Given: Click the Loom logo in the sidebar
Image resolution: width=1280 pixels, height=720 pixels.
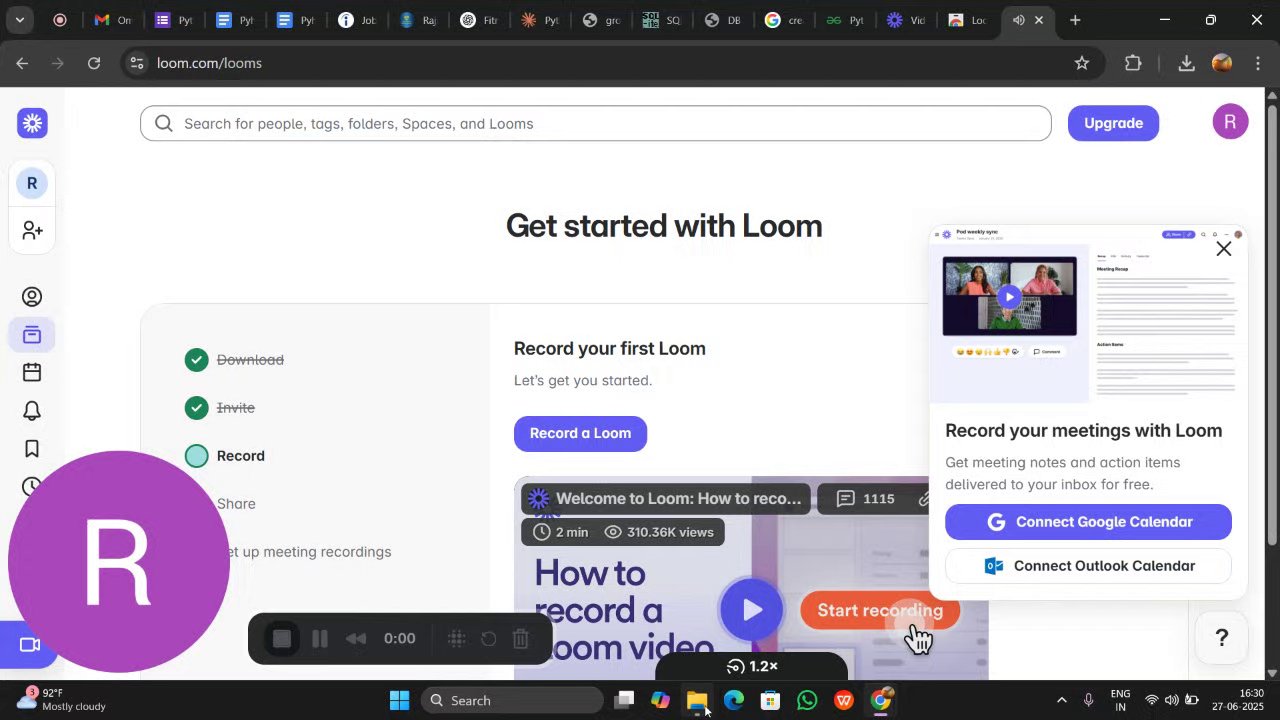Looking at the screenshot, I should pos(32,123).
